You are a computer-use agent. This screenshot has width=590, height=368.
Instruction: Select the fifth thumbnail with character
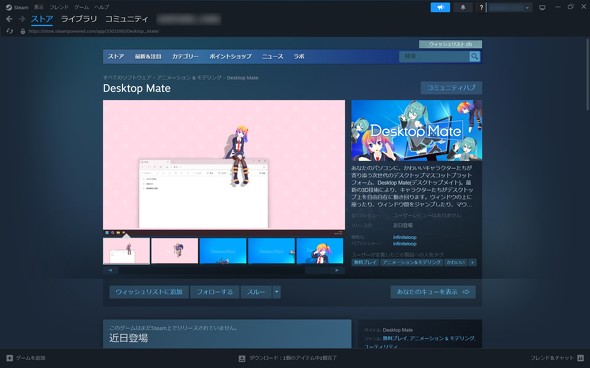(x=320, y=251)
